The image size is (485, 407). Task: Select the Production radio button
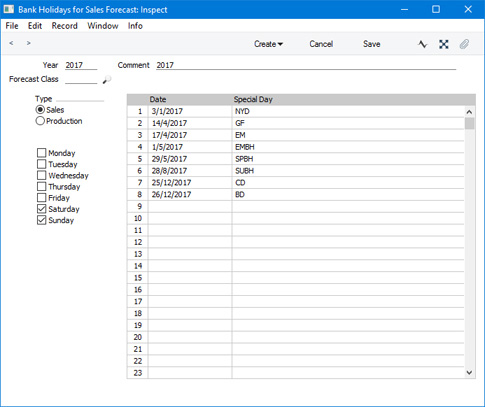click(40, 121)
